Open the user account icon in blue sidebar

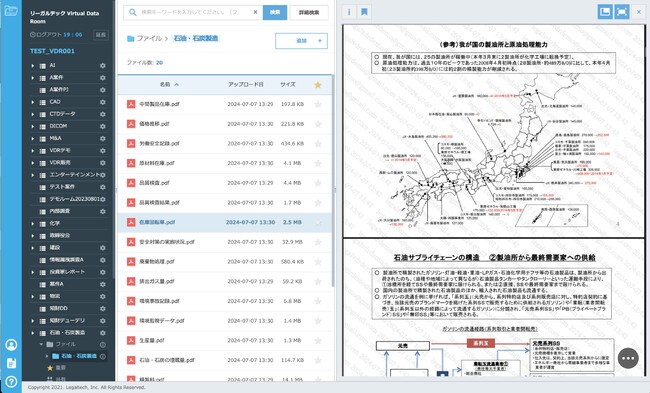pos(11,345)
